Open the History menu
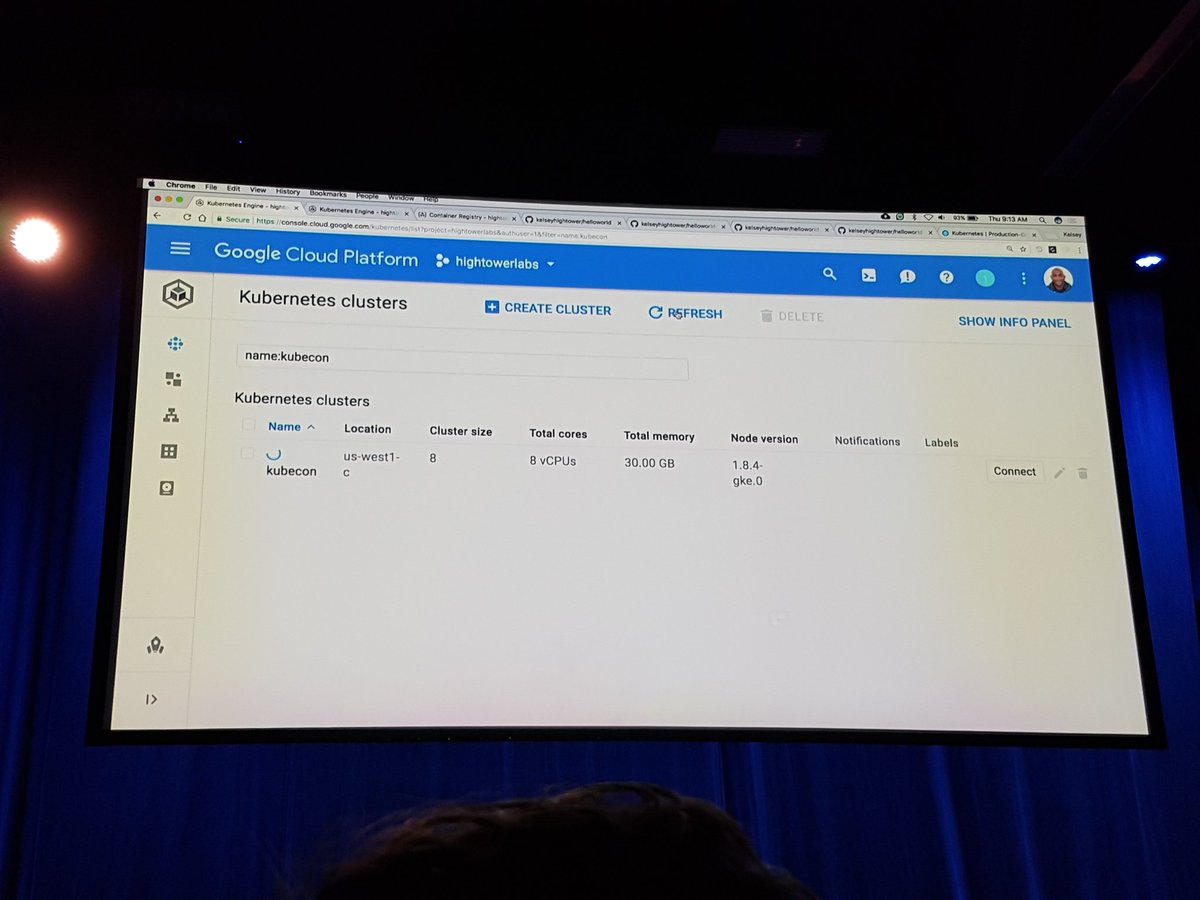This screenshot has height=900, width=1200. pyautogui.click(x=288, y=191)
